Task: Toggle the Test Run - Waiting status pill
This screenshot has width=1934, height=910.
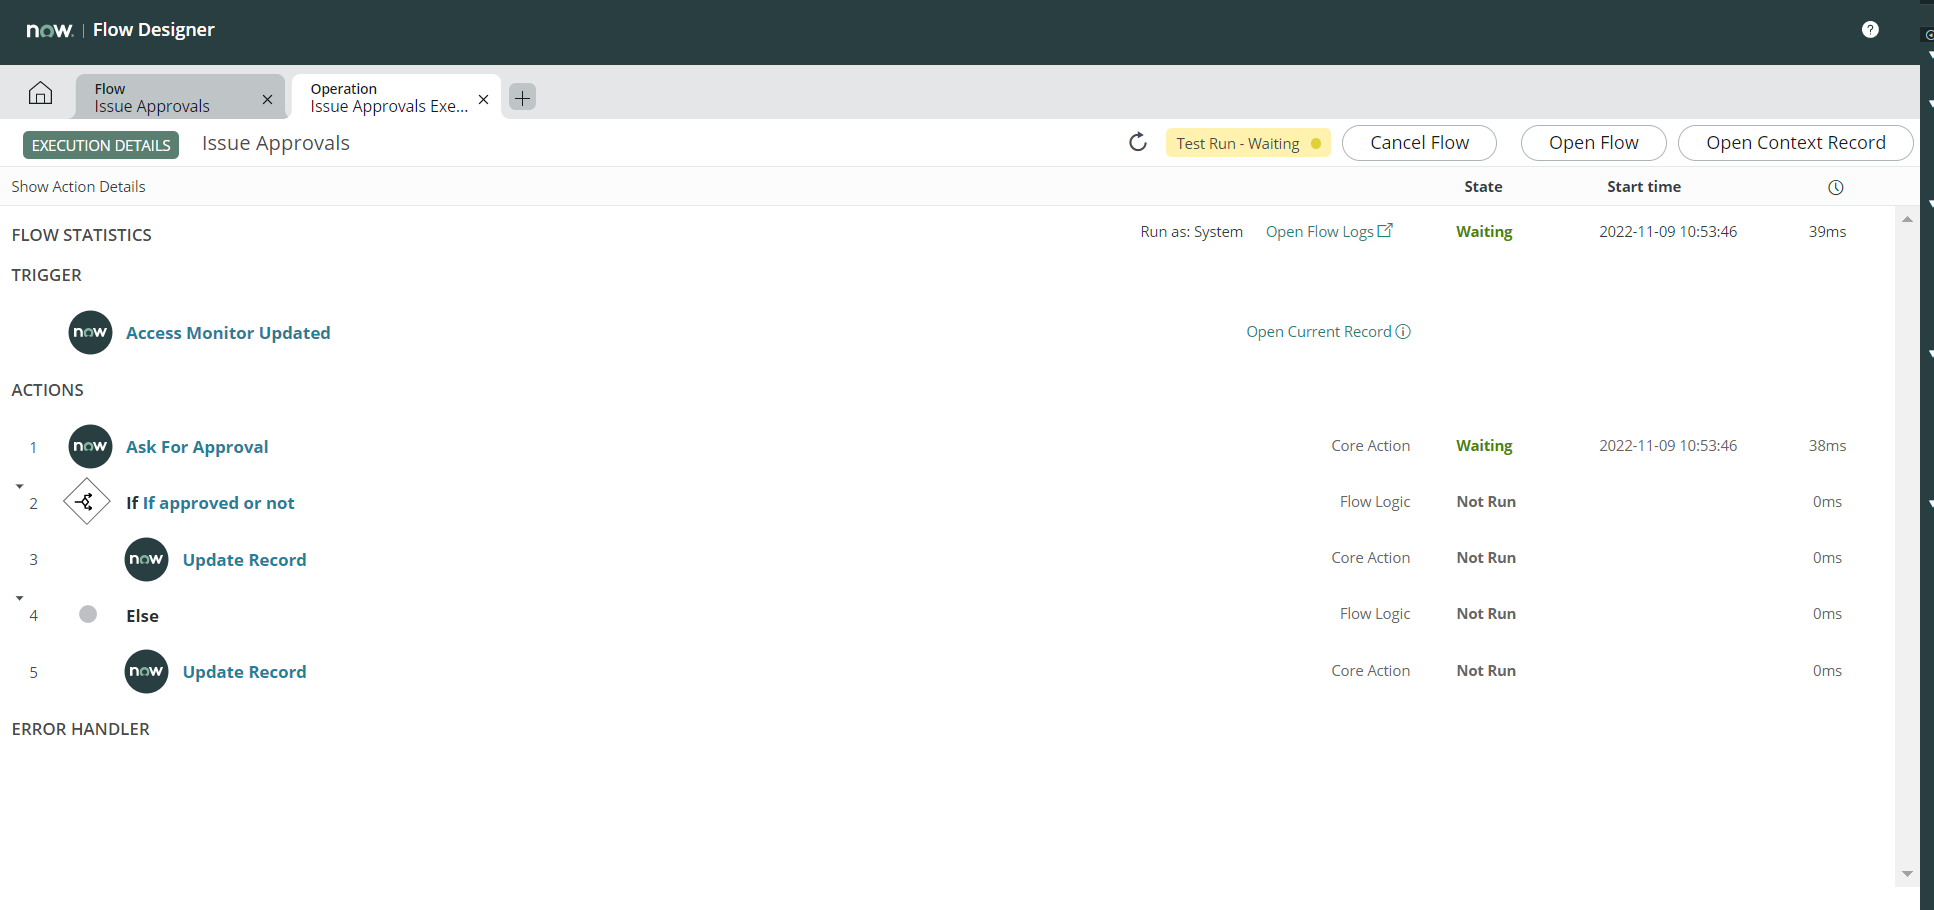Action: tap(1246, 142)
